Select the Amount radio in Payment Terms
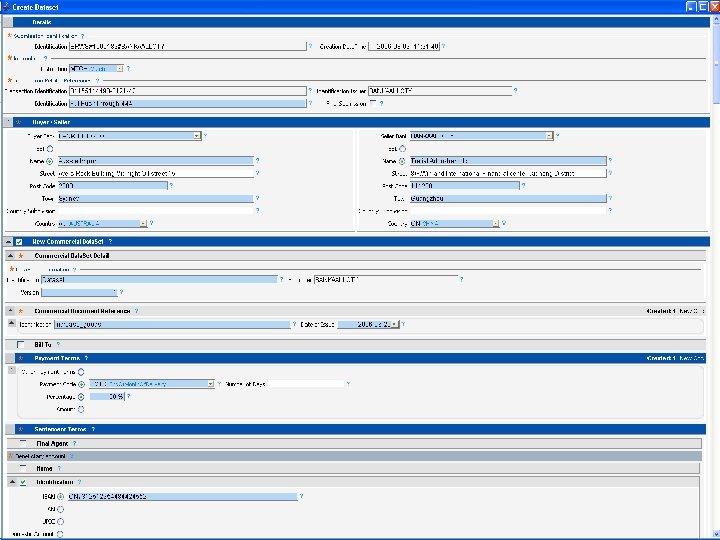Viewport: 720px width, 540px height. pos(81,409)
